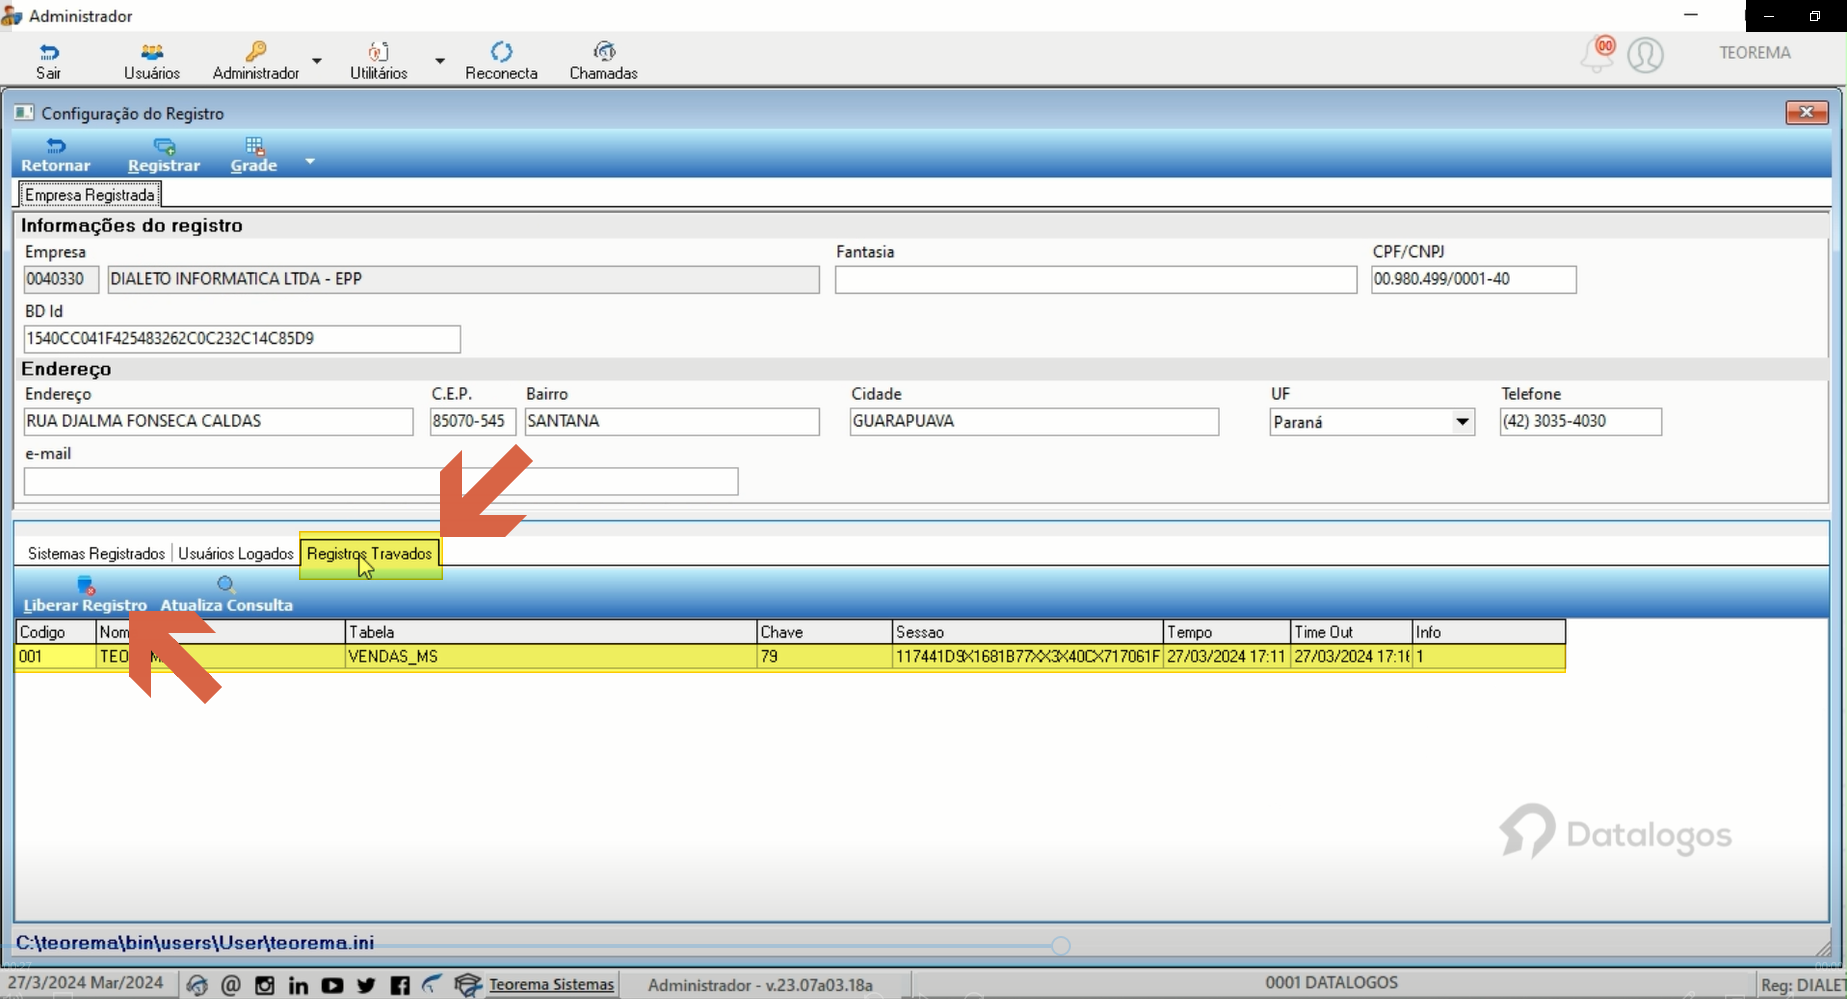
Task: Click the 0001 DATALOGOS status bar entry
Action: point(1331,983)
